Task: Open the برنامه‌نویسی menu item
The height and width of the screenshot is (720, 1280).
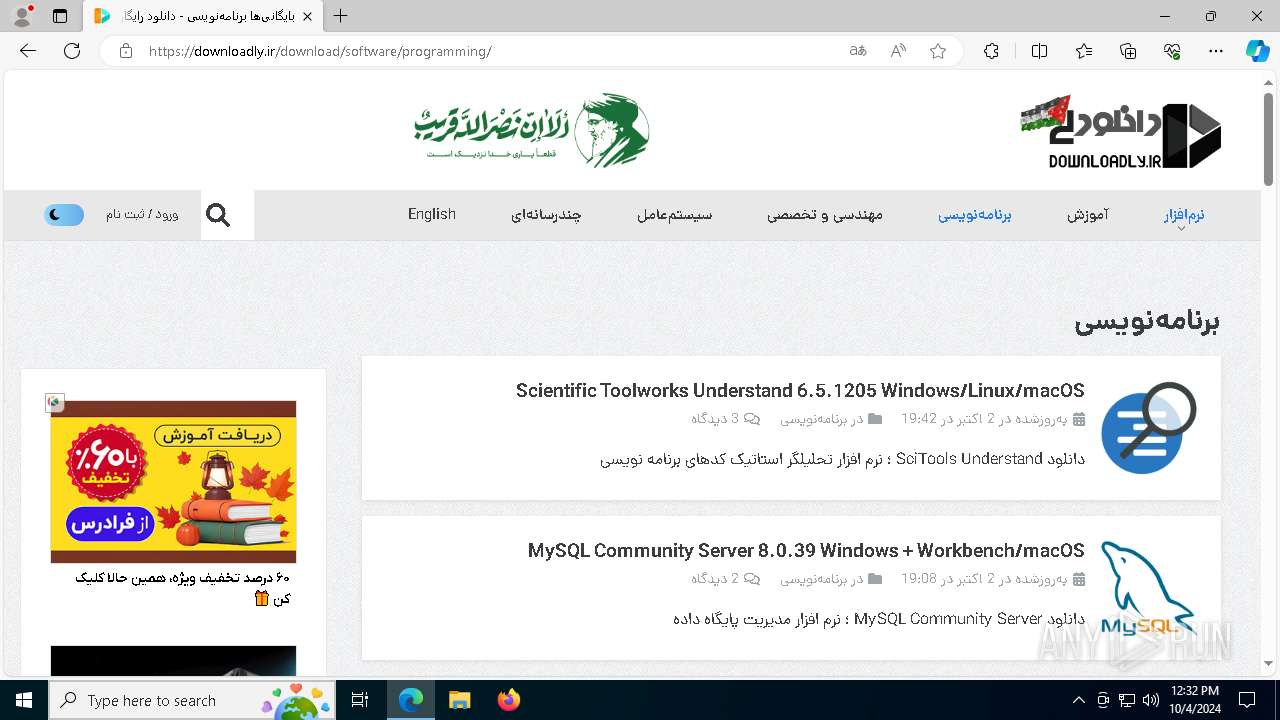Action: tap(975, 214)
